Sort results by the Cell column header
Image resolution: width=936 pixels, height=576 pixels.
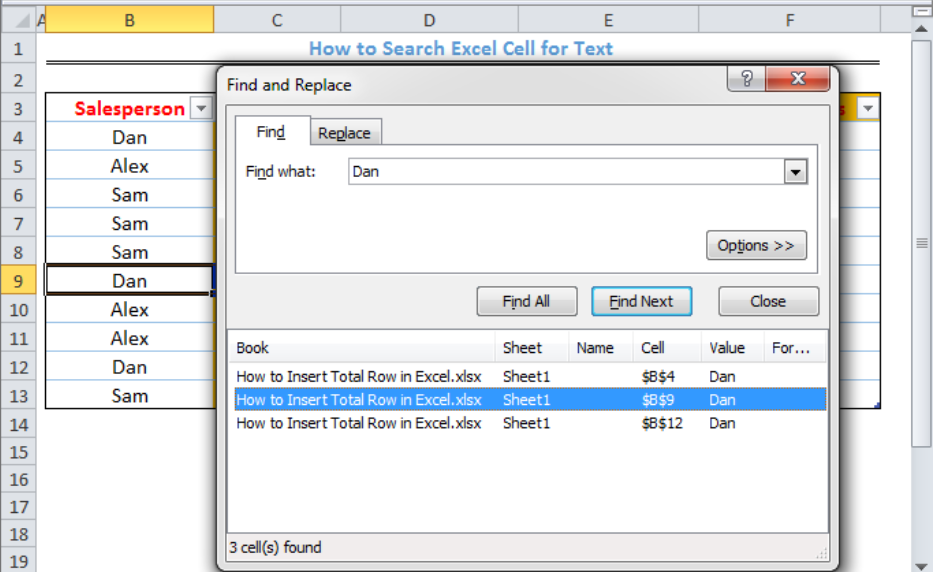pyautogui.click(x=667, y=348)
